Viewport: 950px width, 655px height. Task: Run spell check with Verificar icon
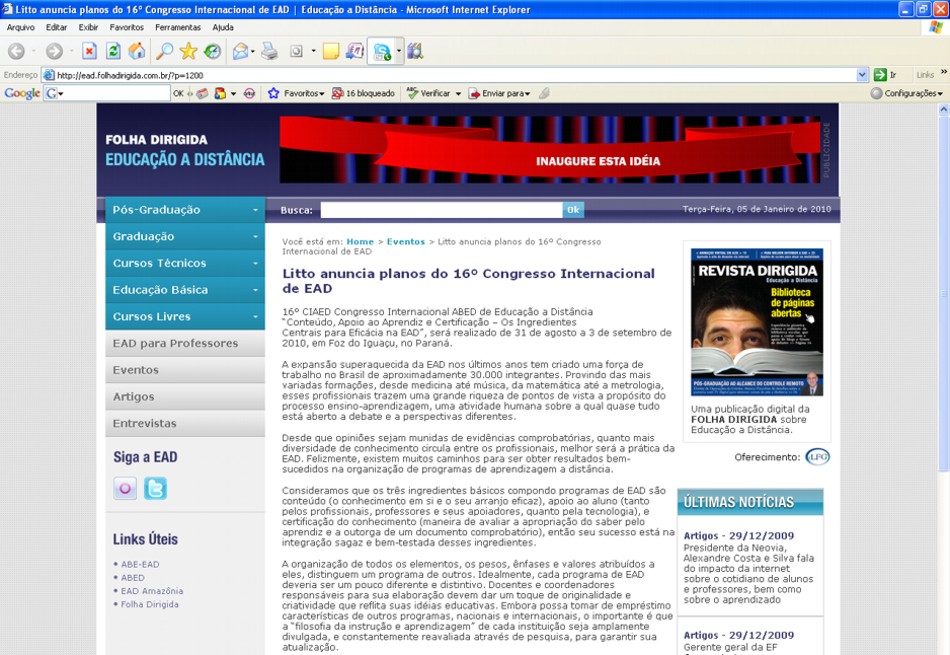[413, 93]
